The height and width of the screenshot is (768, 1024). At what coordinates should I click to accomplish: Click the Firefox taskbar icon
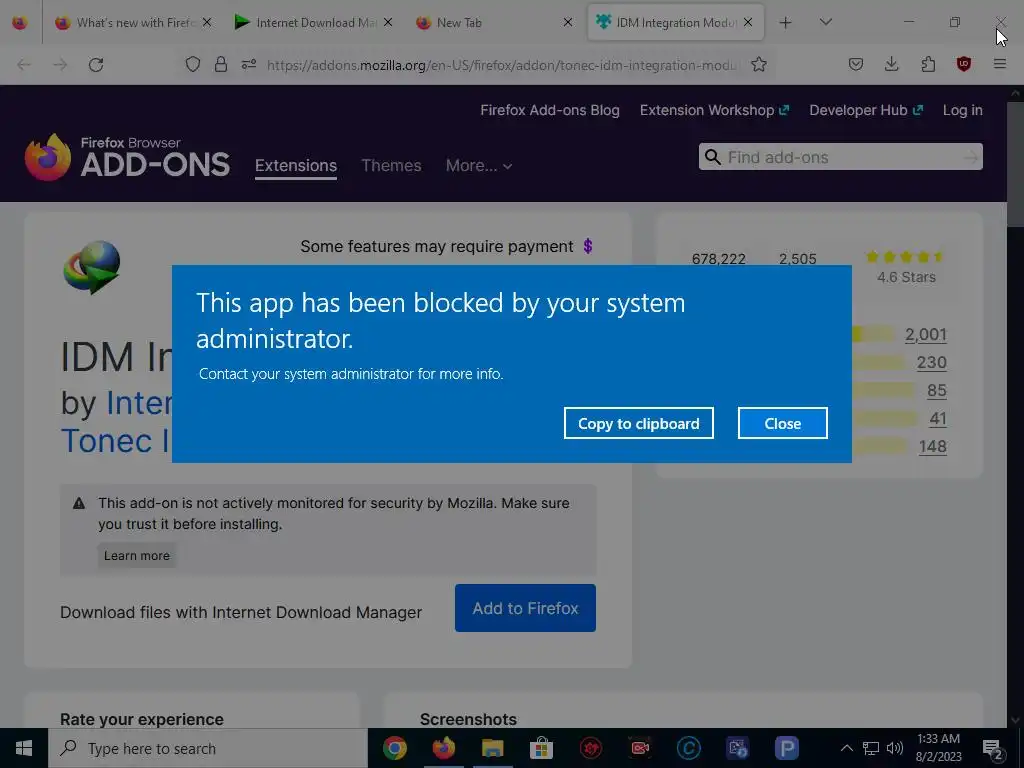point(443,748)
